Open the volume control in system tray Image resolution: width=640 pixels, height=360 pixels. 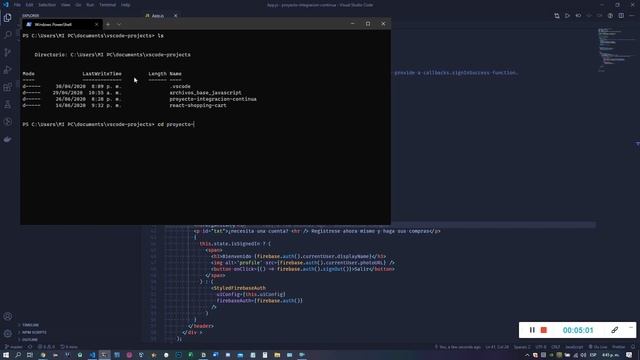pyautogui.click(x=583, y=355)
